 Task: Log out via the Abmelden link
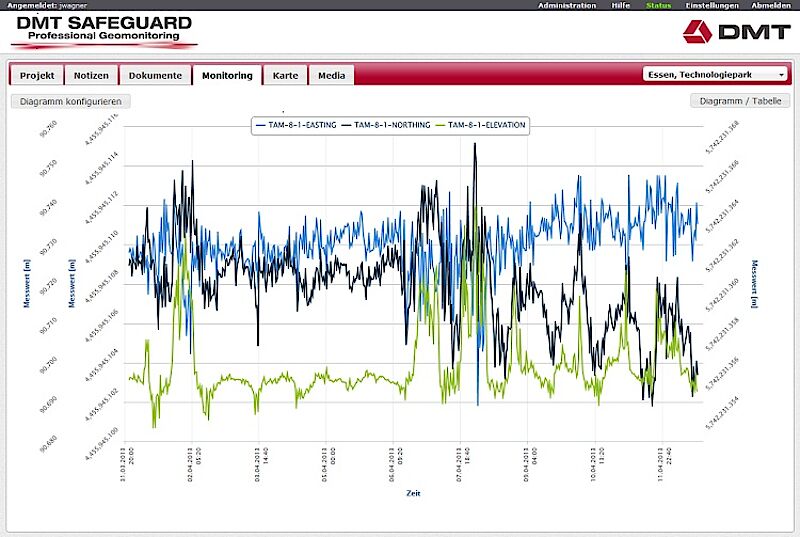coord(770,5)
